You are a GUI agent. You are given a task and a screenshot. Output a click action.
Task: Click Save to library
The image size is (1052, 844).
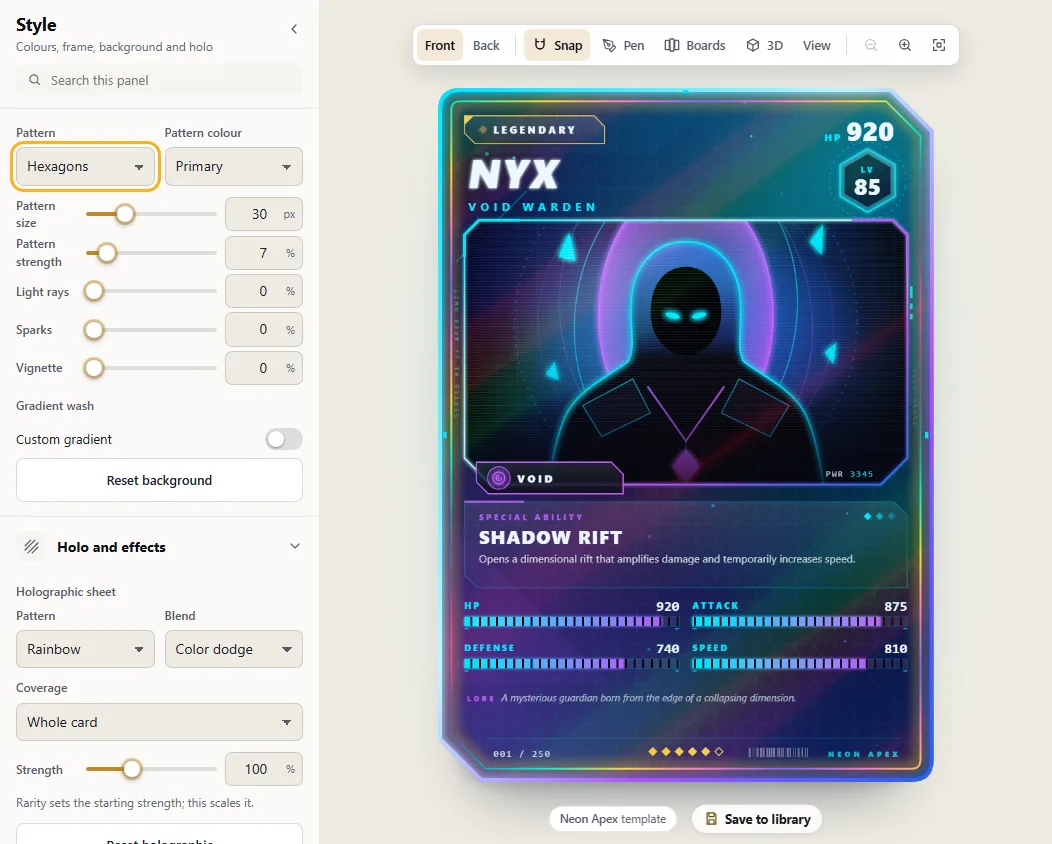pos(757,819)
